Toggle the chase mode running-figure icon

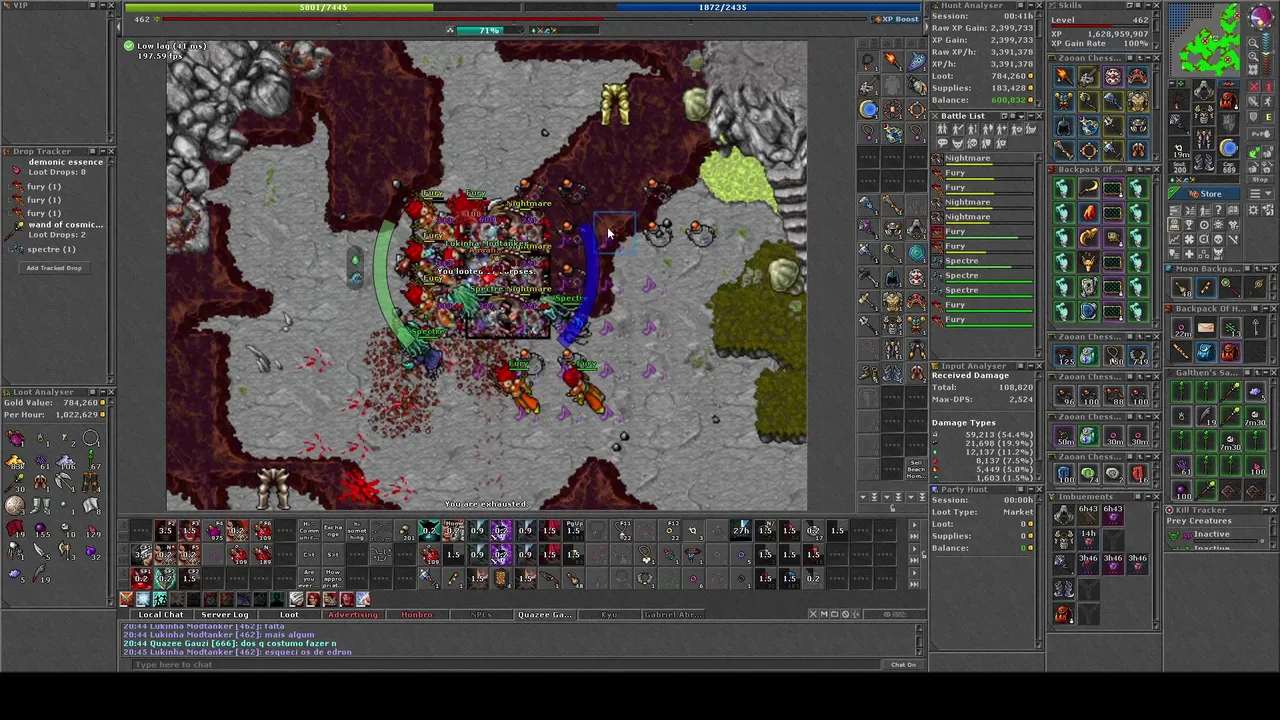[x=1268, y=102]
